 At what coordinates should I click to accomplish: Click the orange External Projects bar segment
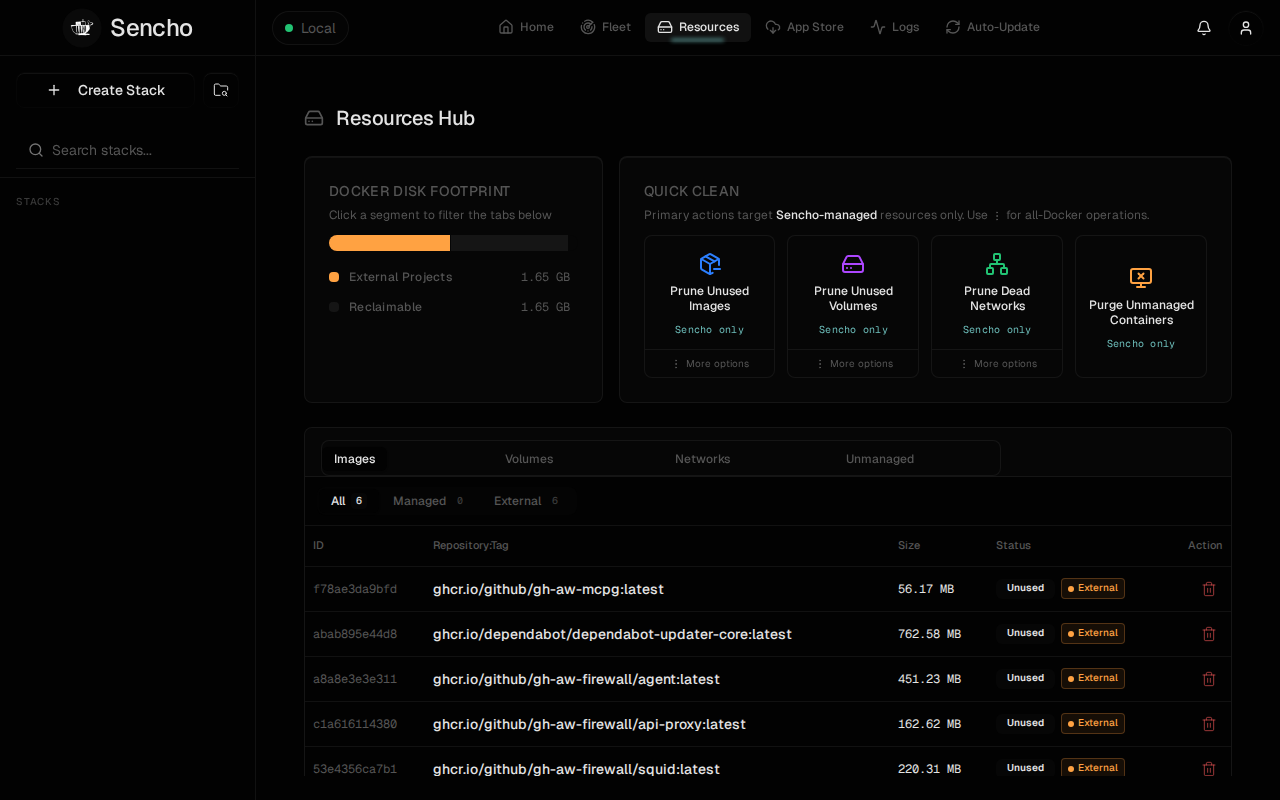coord(389,243)
